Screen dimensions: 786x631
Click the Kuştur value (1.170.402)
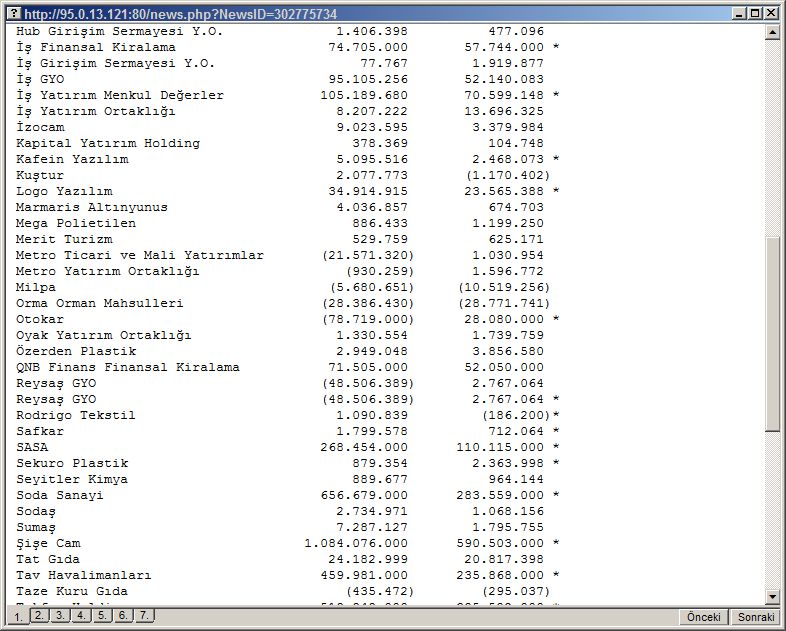(508, 175)
